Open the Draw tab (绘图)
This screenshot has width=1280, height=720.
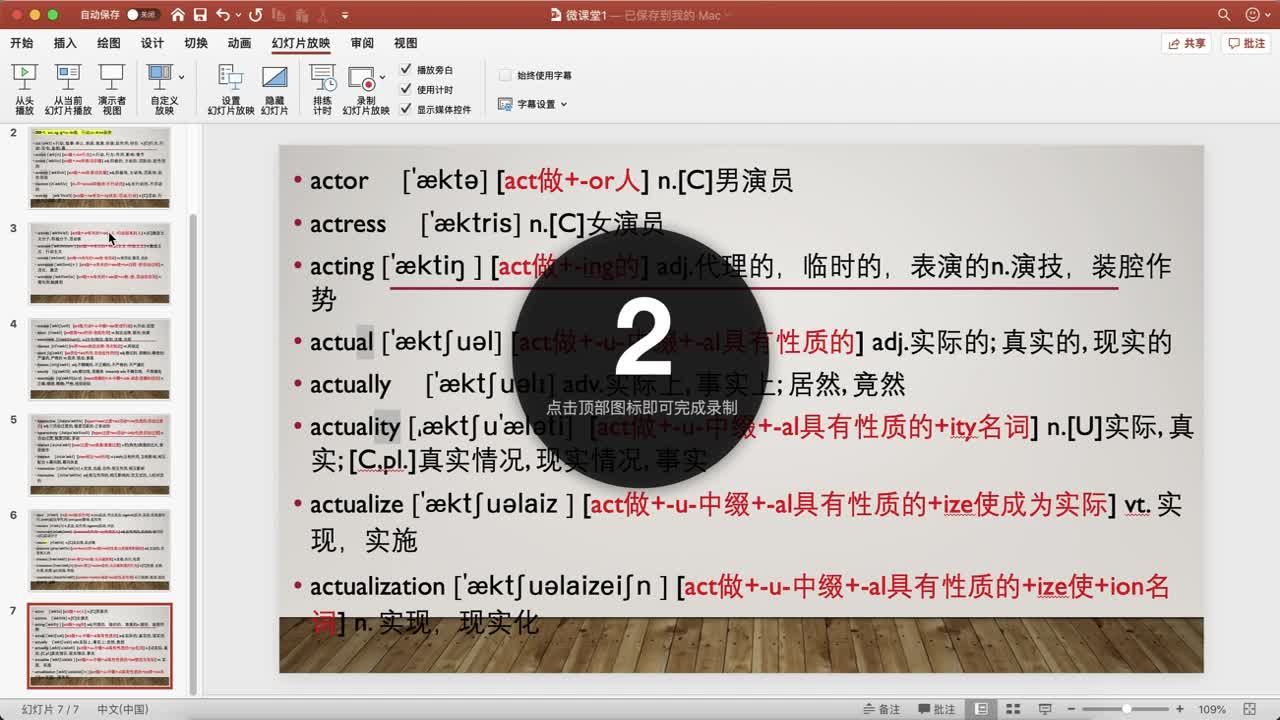click(109, 43)
